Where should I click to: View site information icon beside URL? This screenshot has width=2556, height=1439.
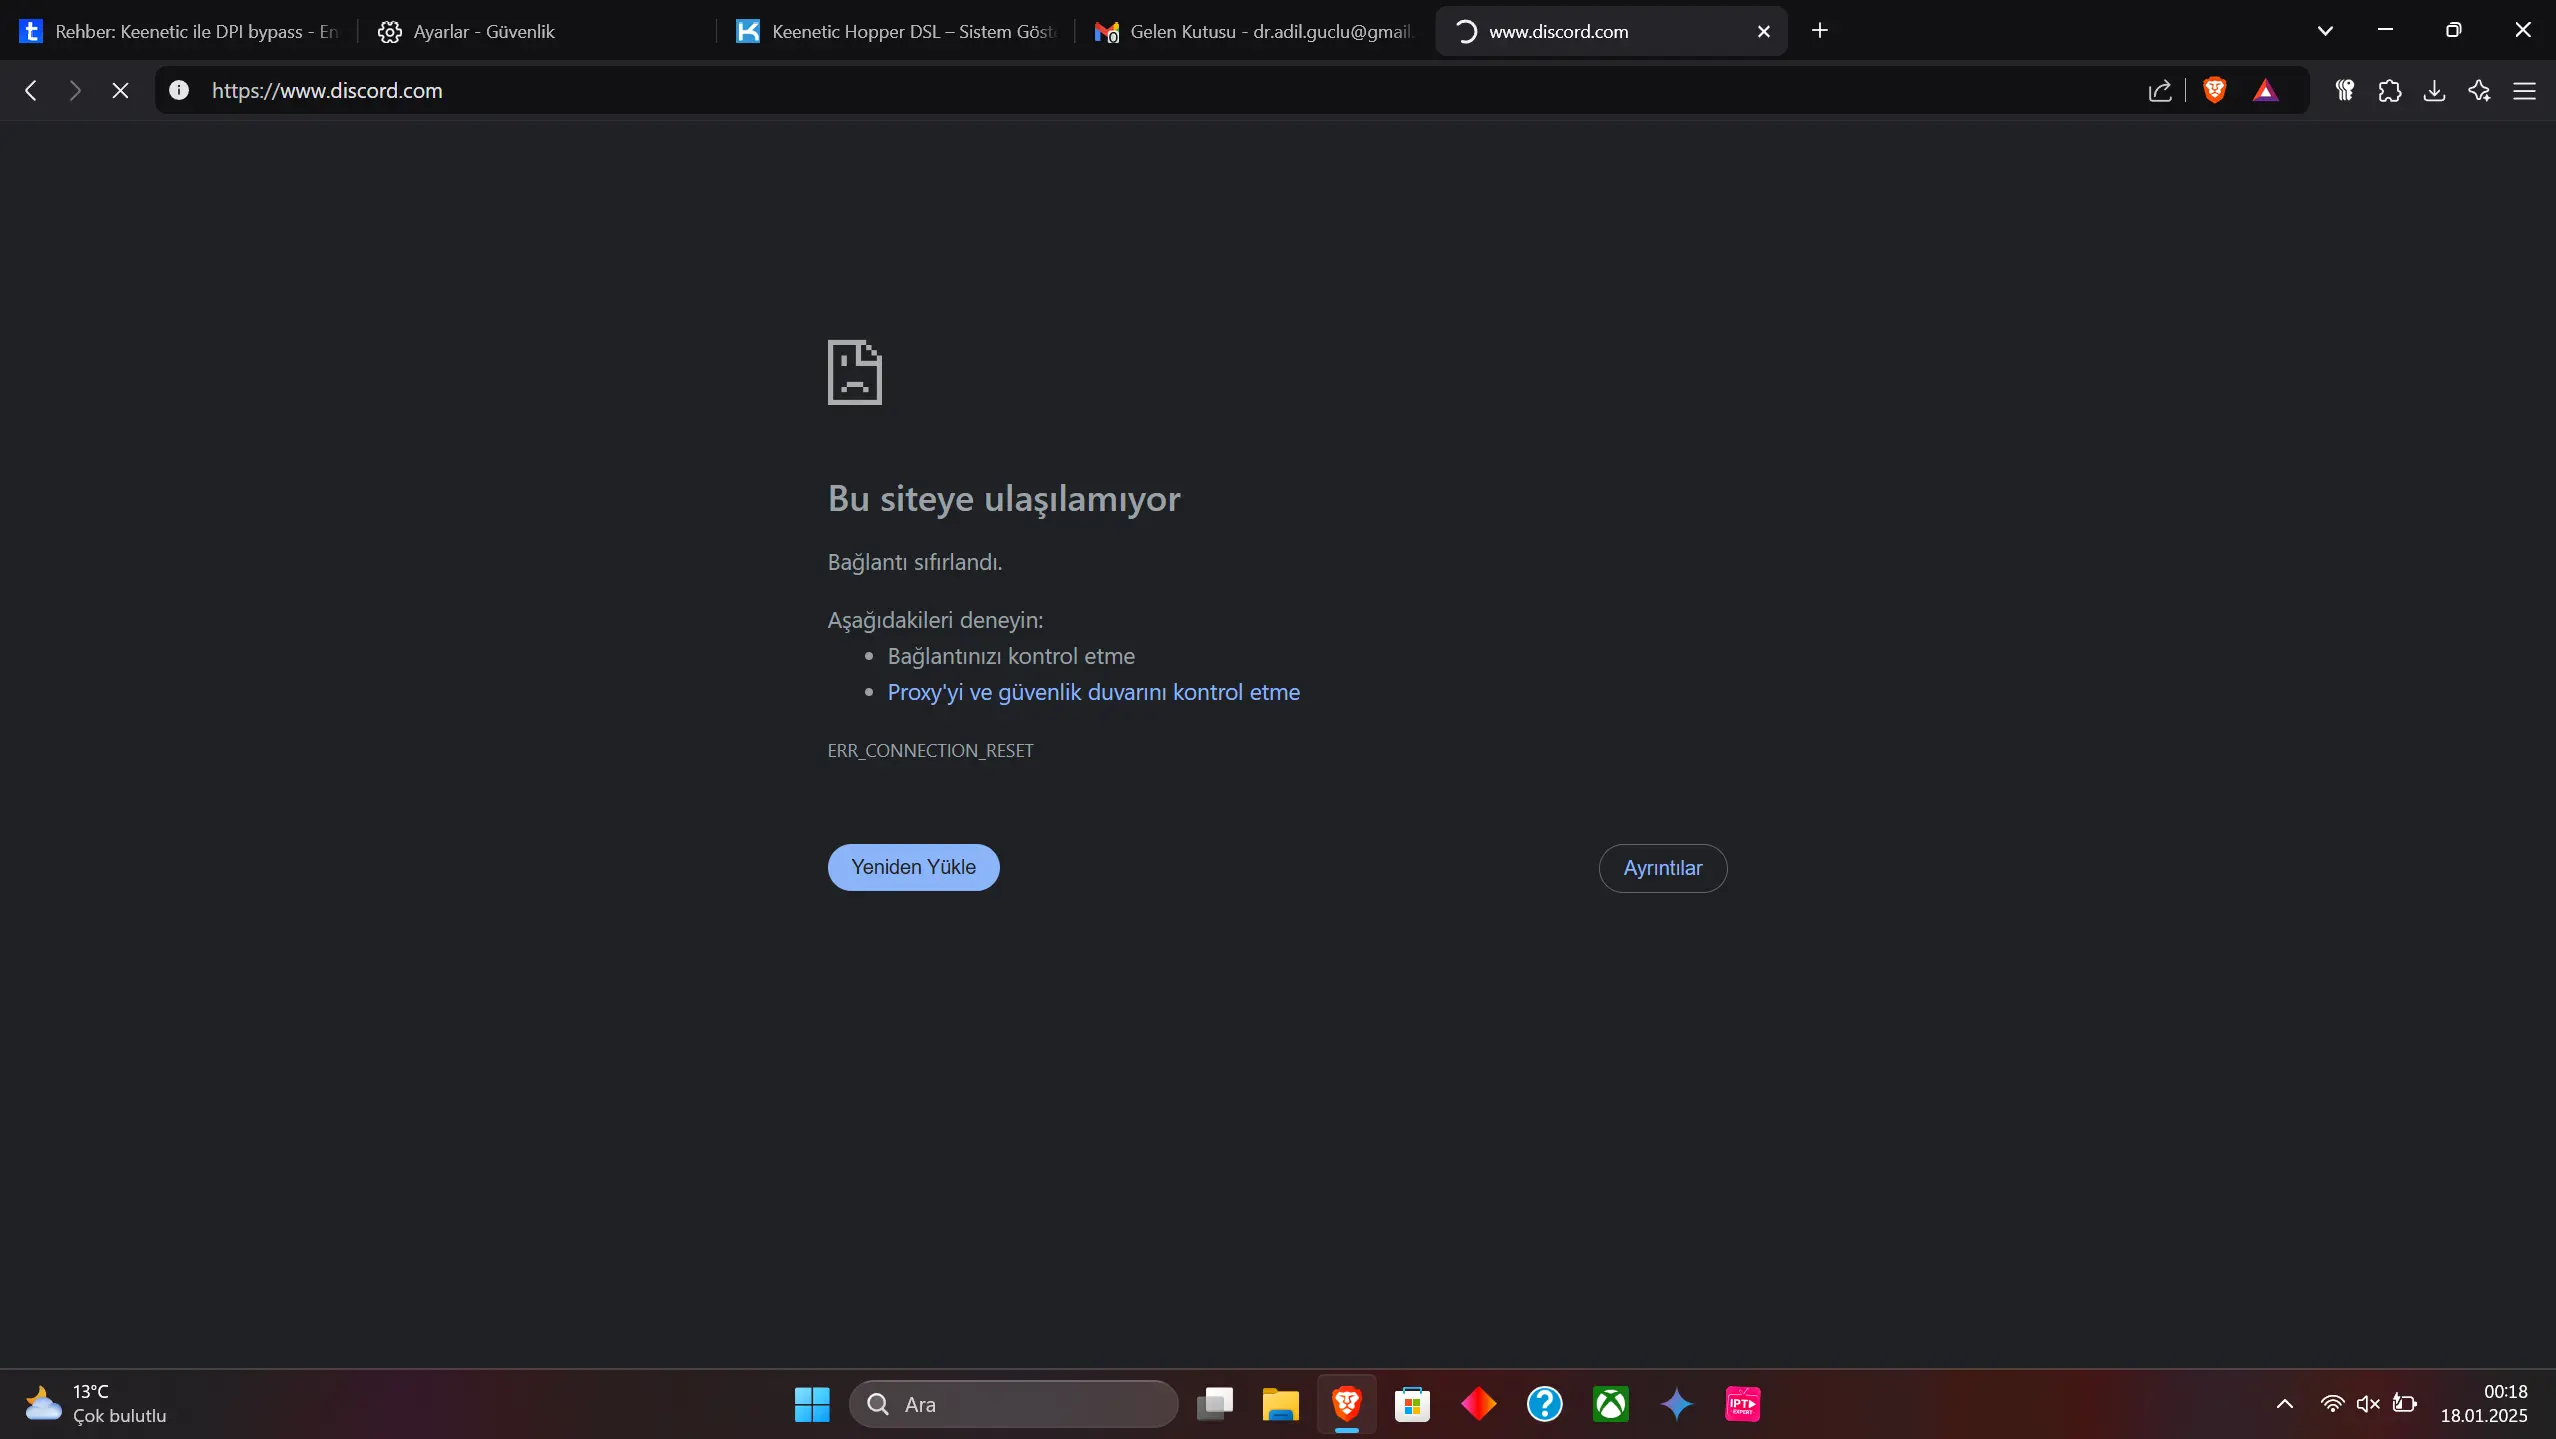(179, 90)
